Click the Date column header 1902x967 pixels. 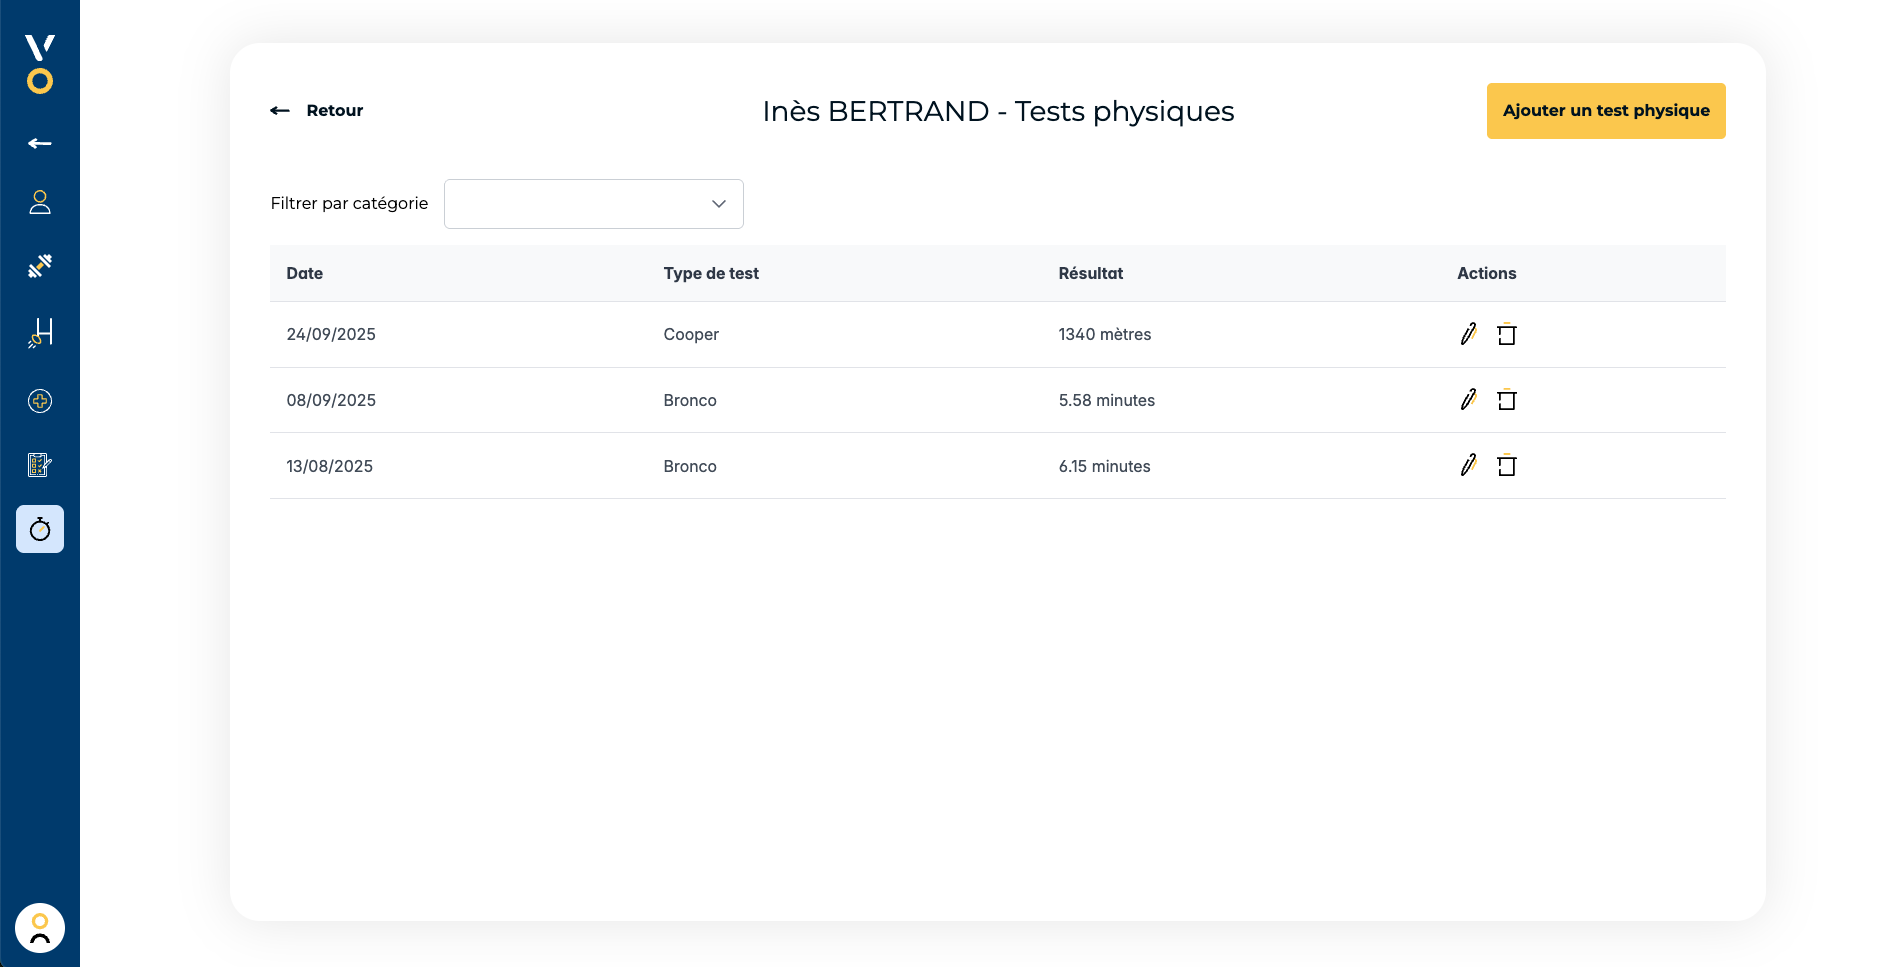pos(305,274)
